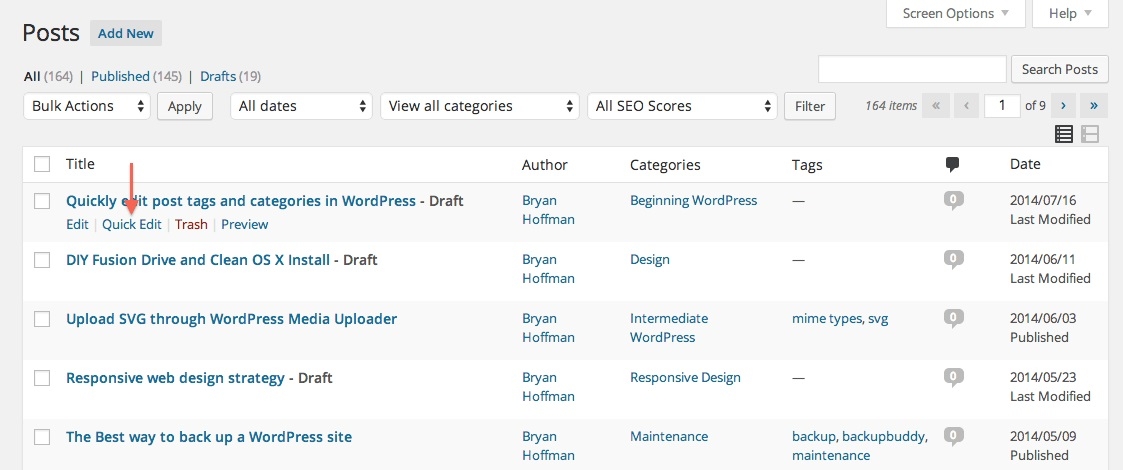Click the Search Posts button

coord(1060,69)
